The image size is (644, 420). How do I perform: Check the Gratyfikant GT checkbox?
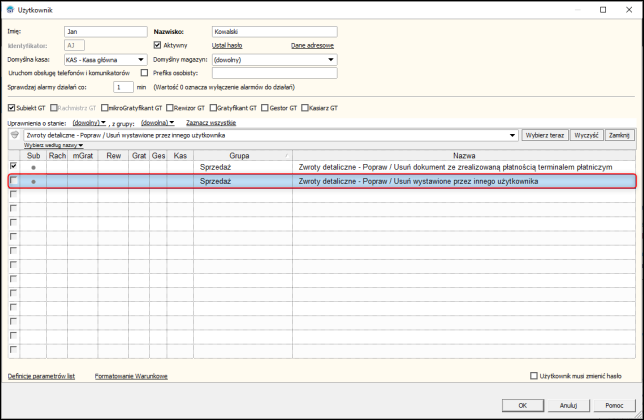[x=213, y=108]
